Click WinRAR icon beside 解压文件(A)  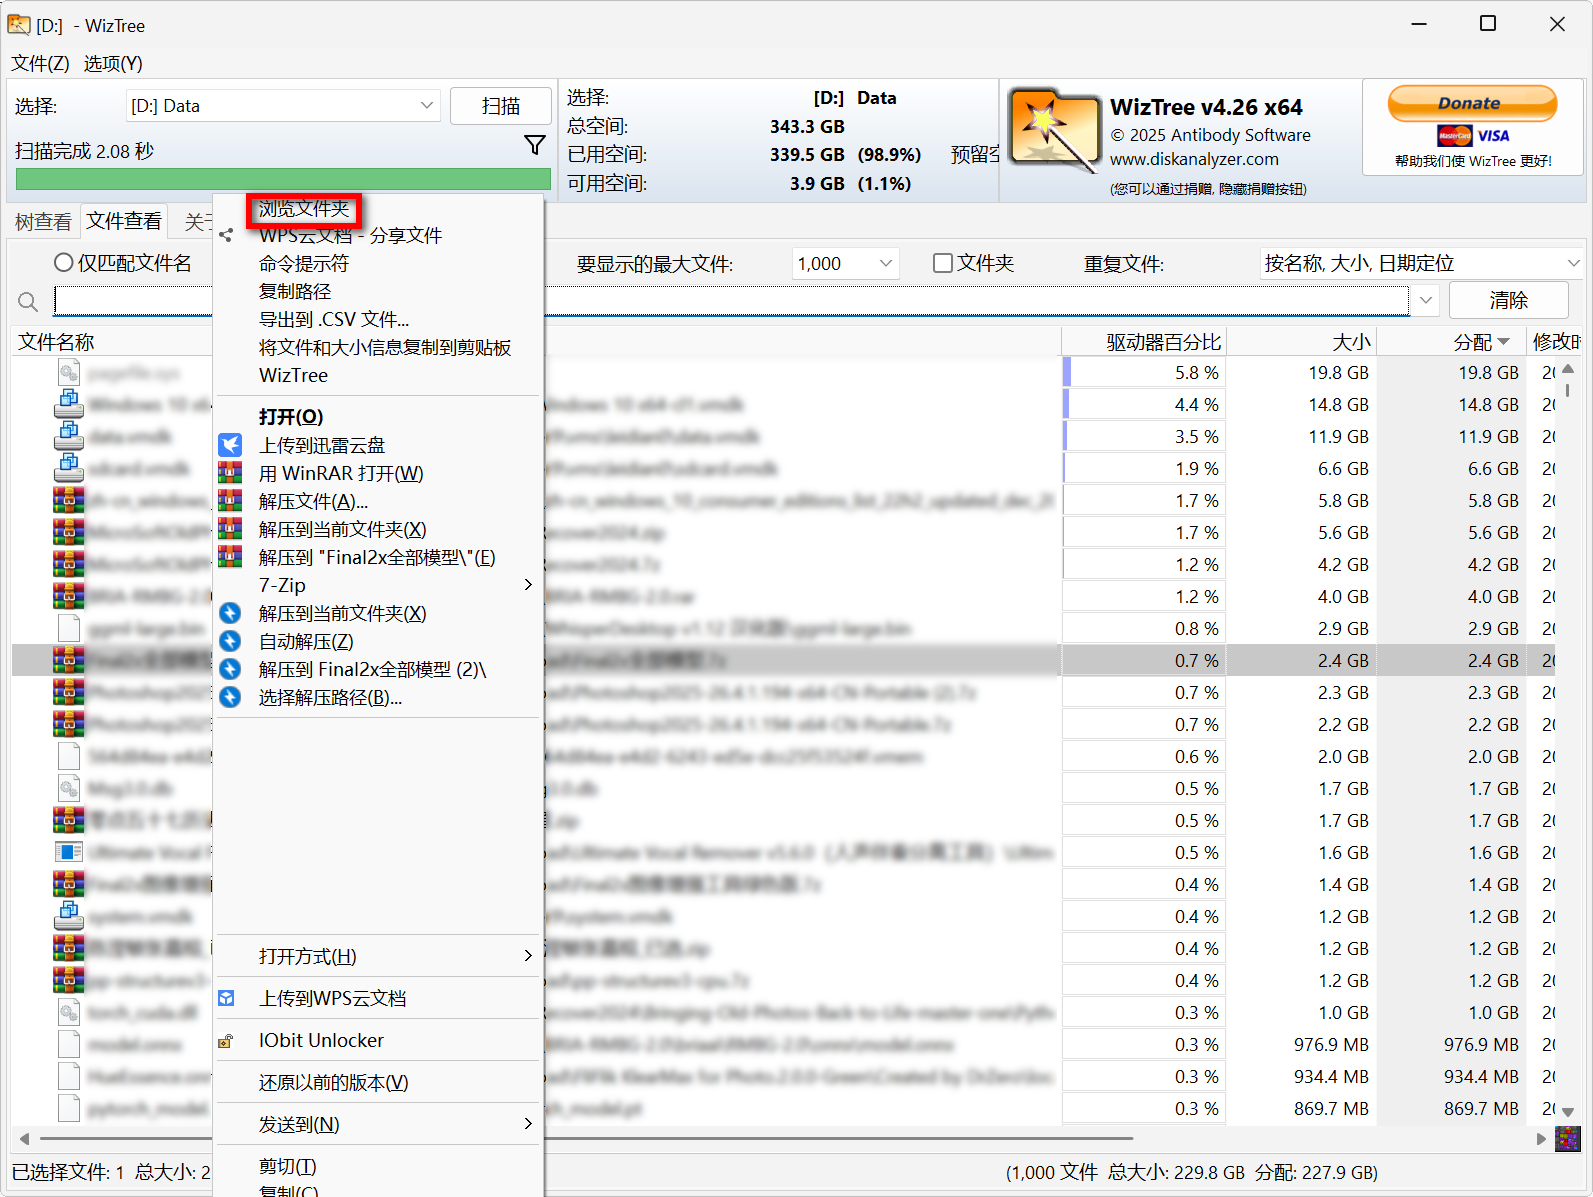pyautogui.click(x=230, y=501)
